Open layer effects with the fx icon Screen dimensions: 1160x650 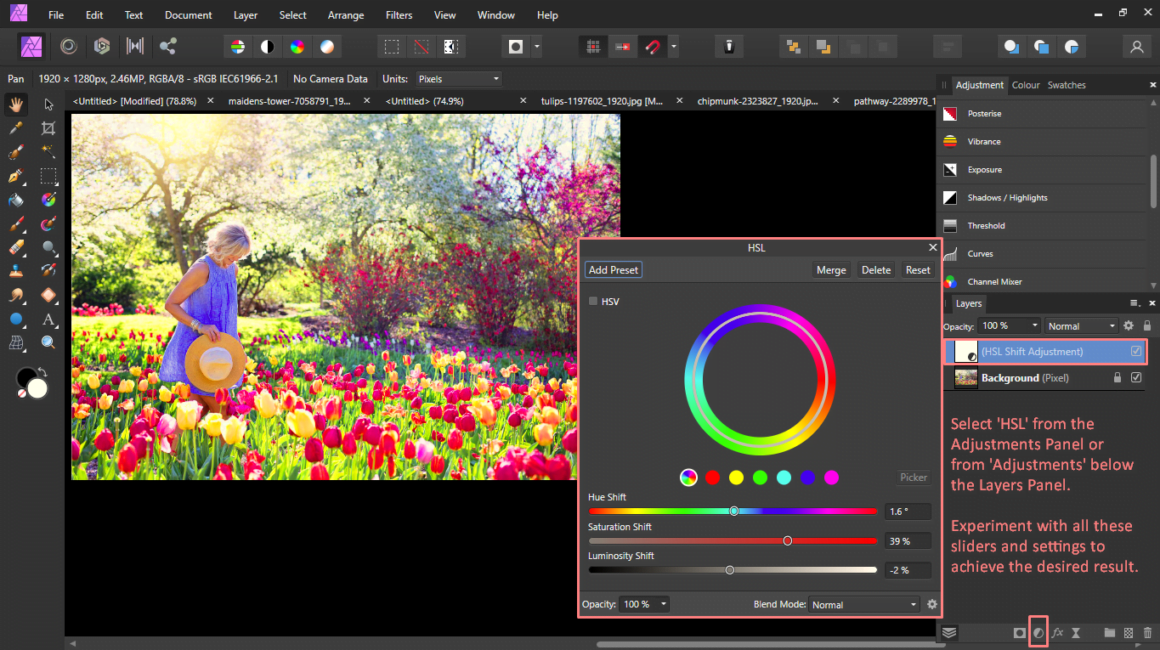[1058, 632]
